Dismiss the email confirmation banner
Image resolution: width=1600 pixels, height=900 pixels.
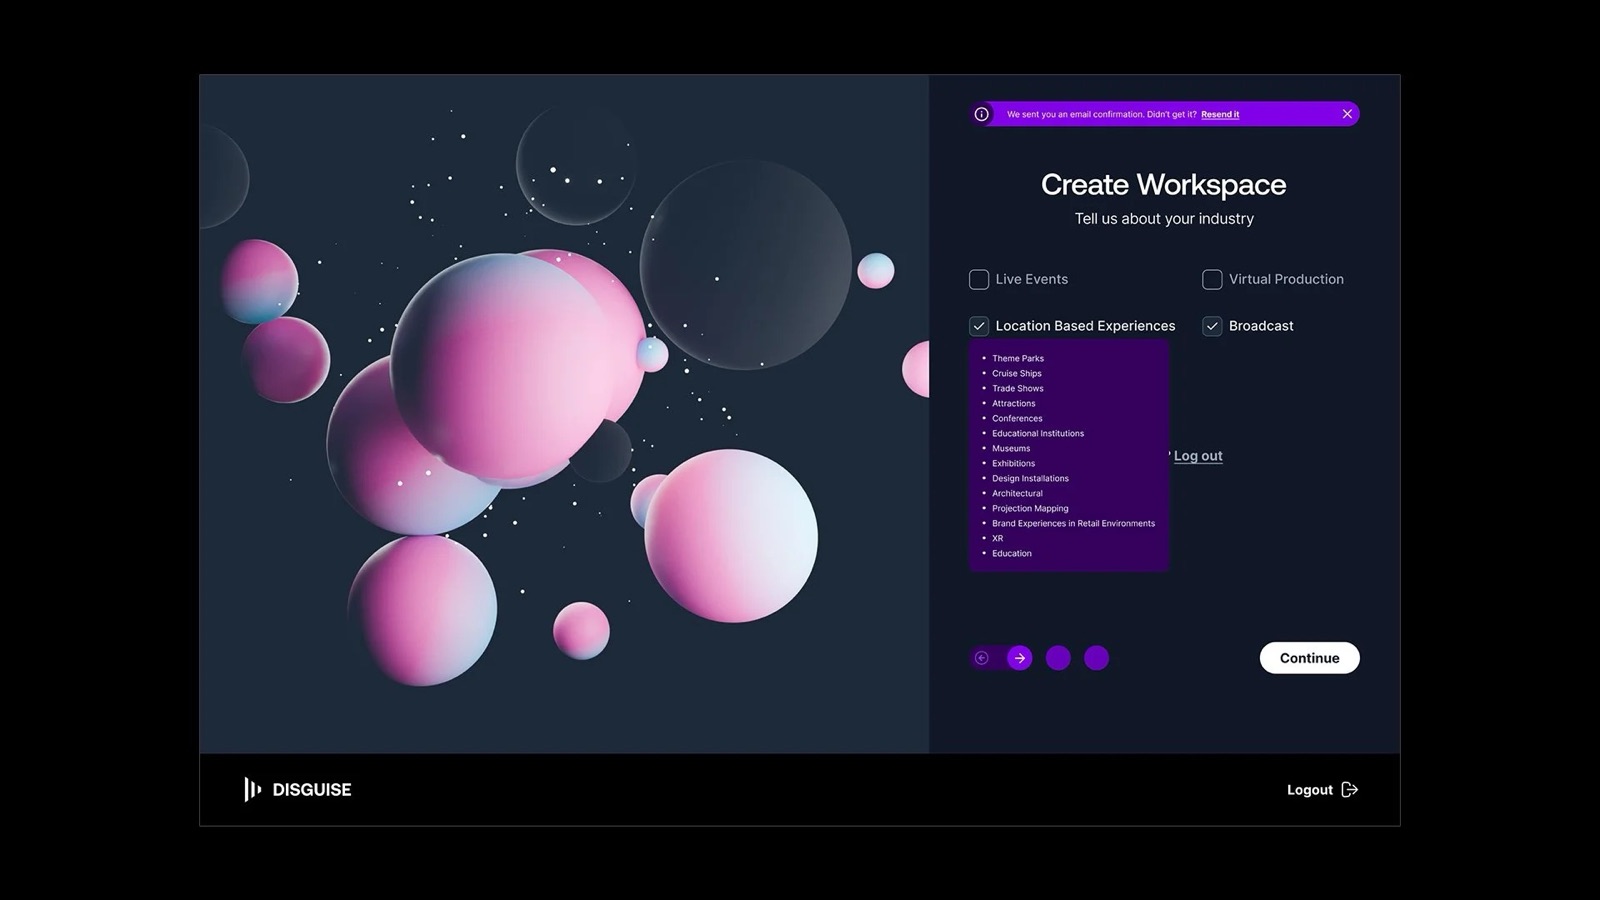[x=1347, y=114]
